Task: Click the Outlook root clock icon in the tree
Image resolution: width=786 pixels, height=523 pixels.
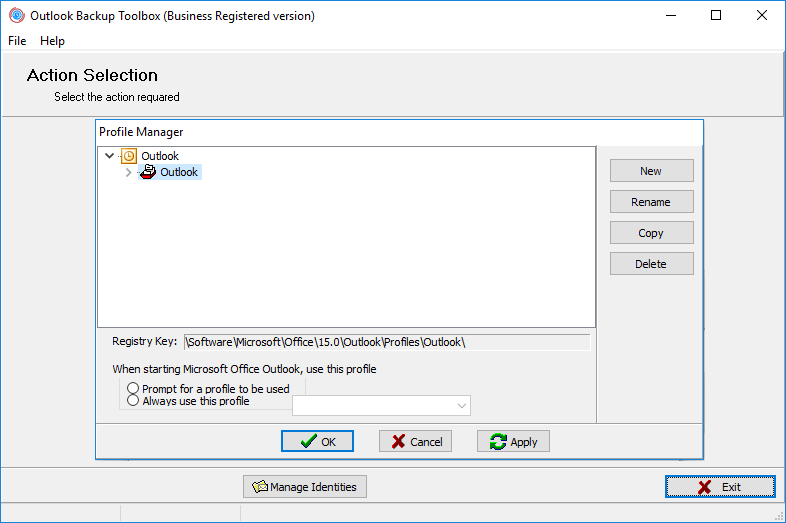Action: coord(129,156)
